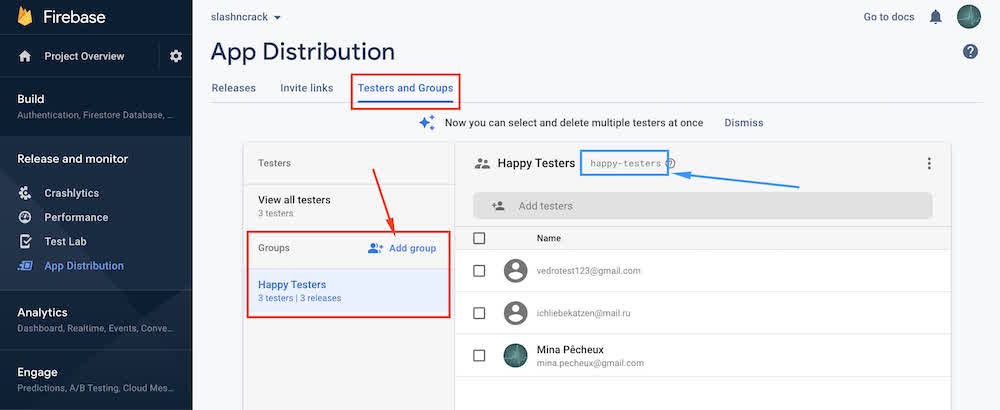Open Project Overview home icon
This screenshot has width=1000, height=410.
pyautogui.click(x=25, y=56)
